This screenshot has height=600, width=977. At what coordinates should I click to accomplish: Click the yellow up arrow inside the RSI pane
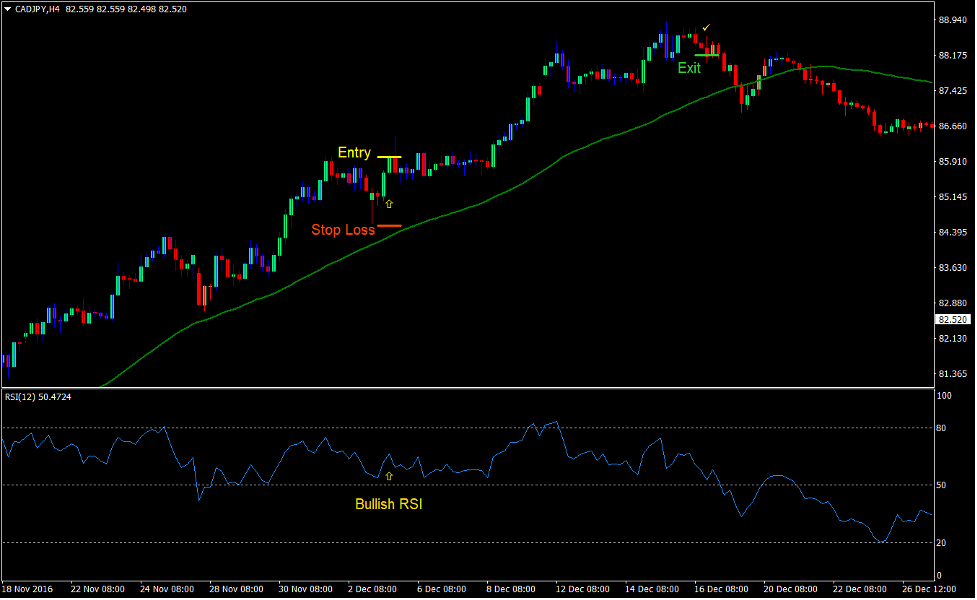[x=388, y=475]
